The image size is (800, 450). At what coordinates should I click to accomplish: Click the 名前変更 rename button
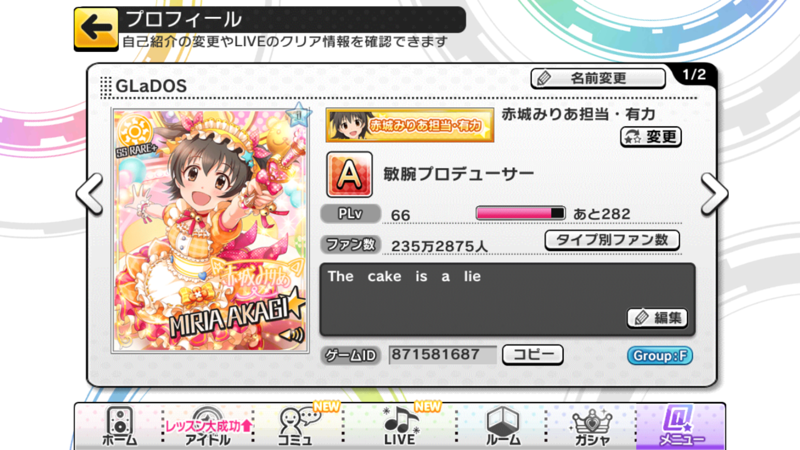tap(598, 79)
